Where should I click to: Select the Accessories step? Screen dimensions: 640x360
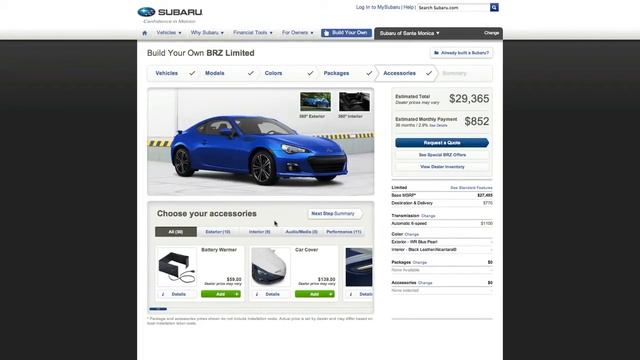[399, 73]
